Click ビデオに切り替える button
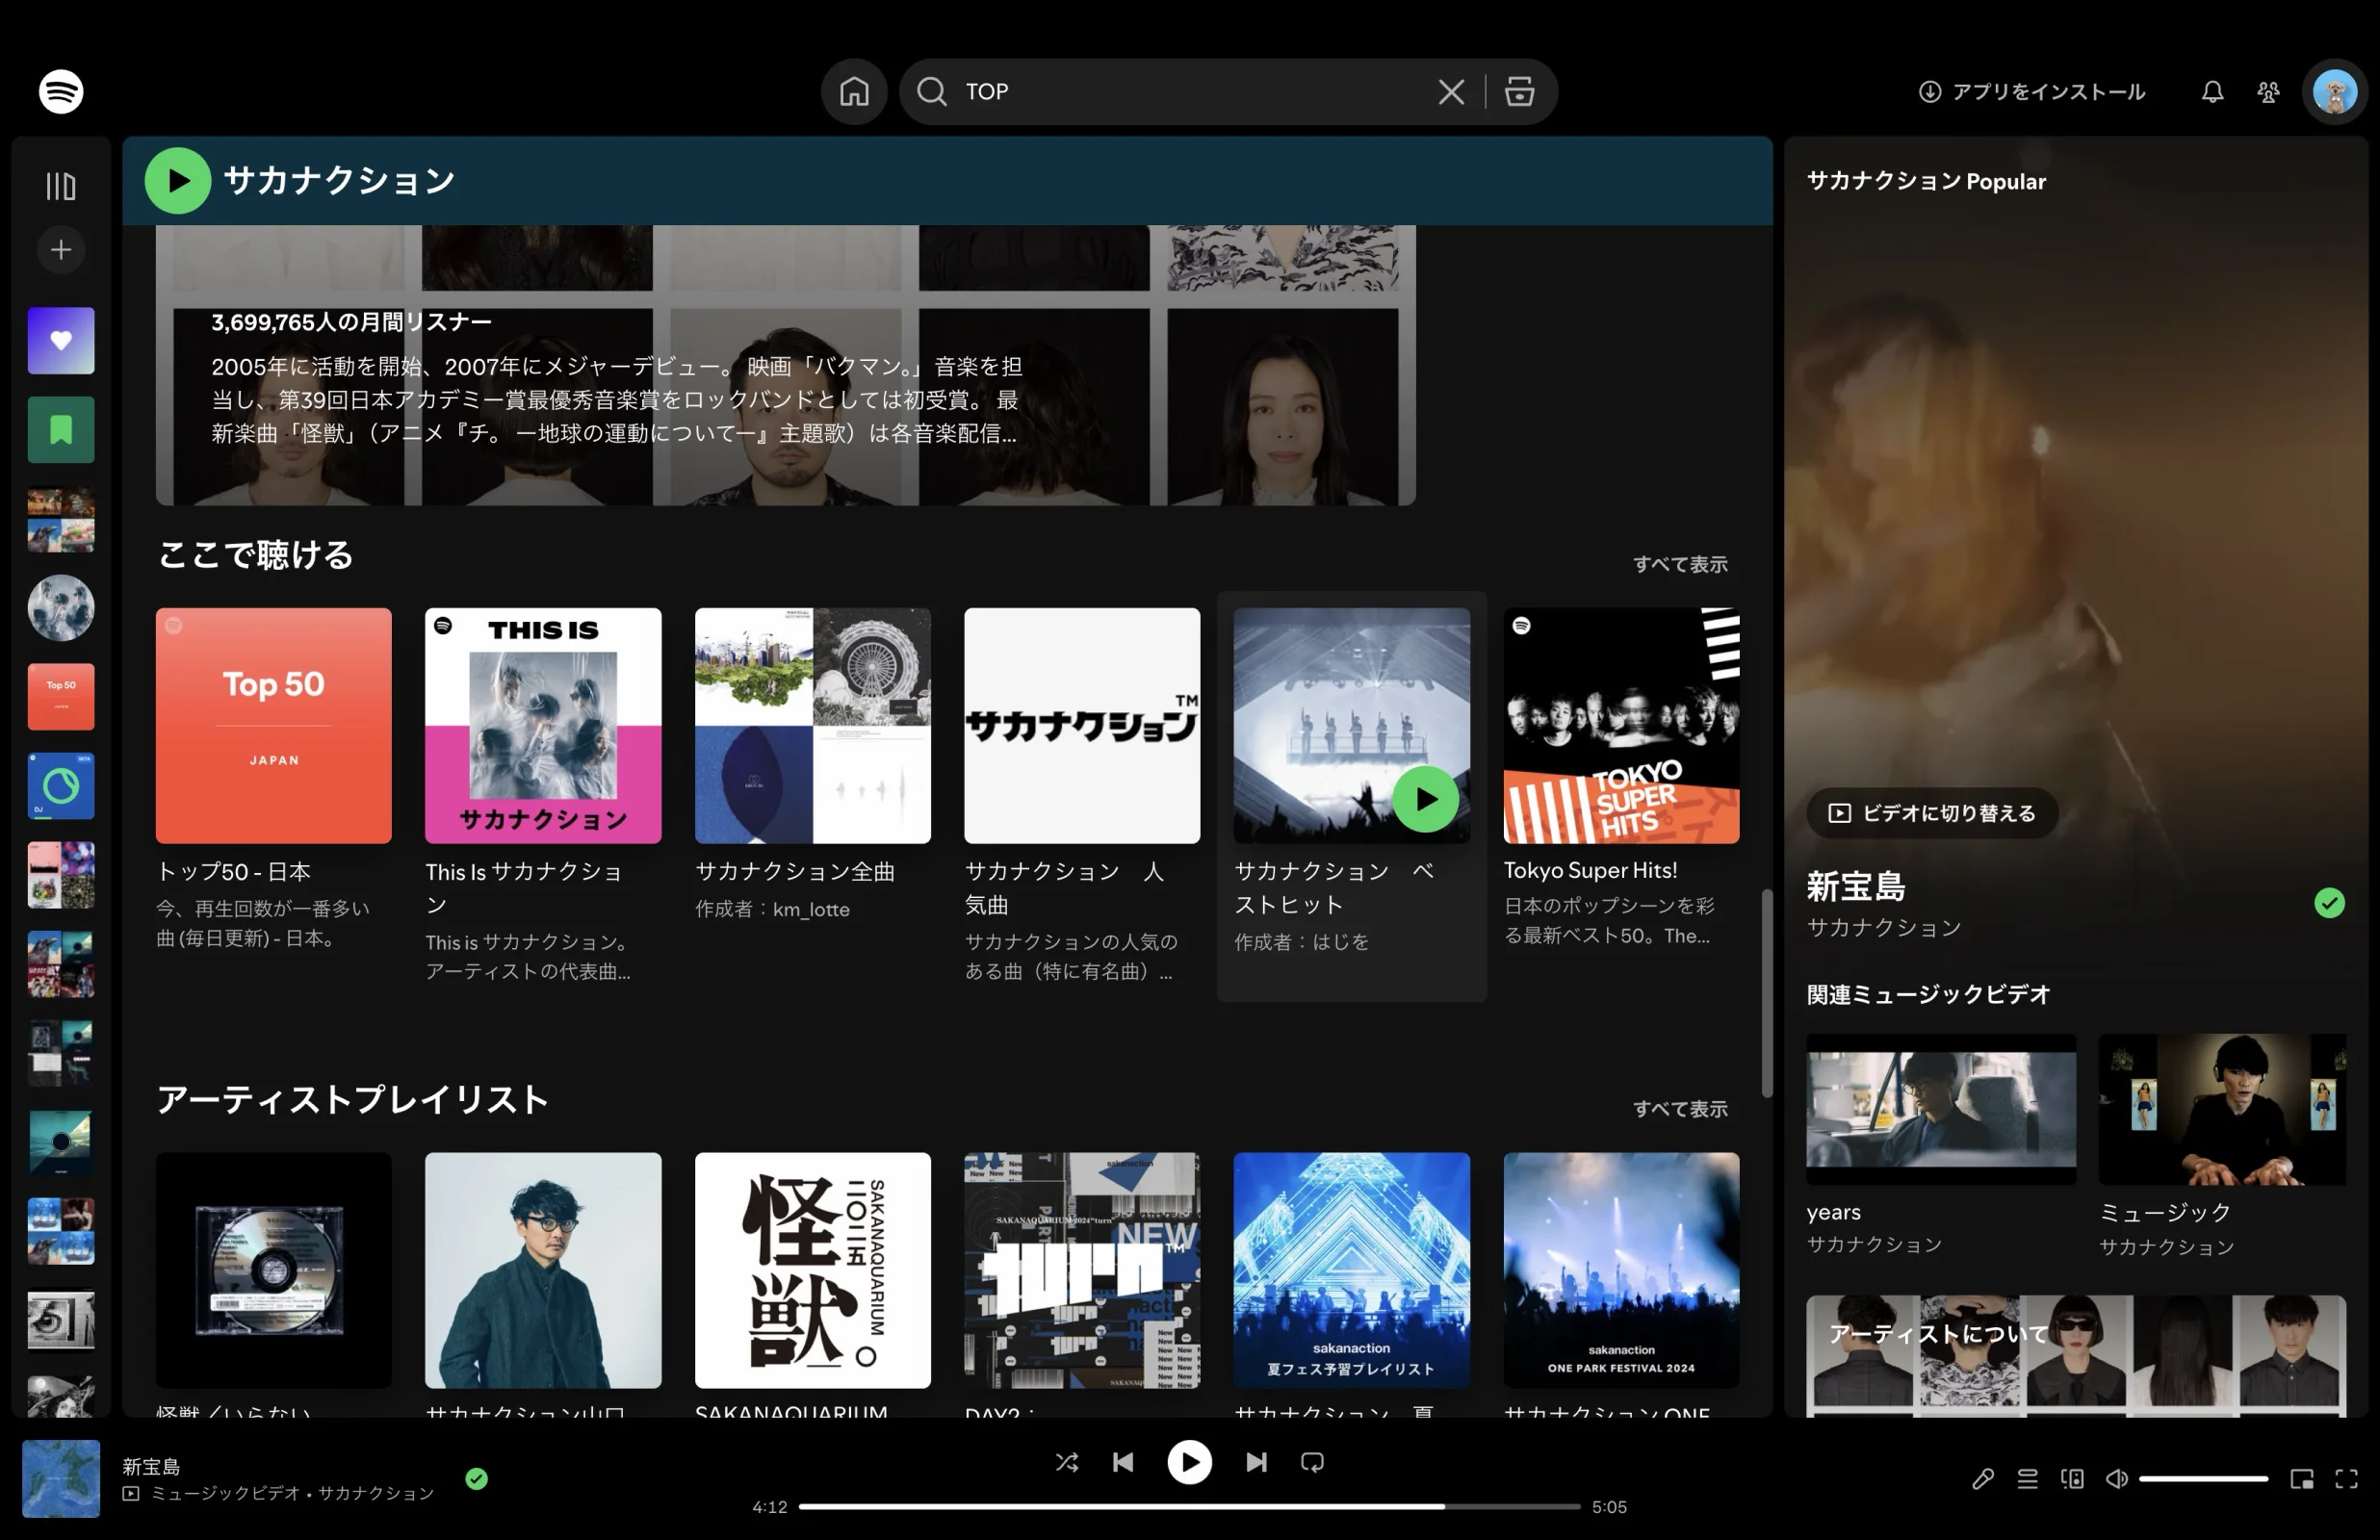The image size is (2380, 1540). click(x=1932, y=813)
